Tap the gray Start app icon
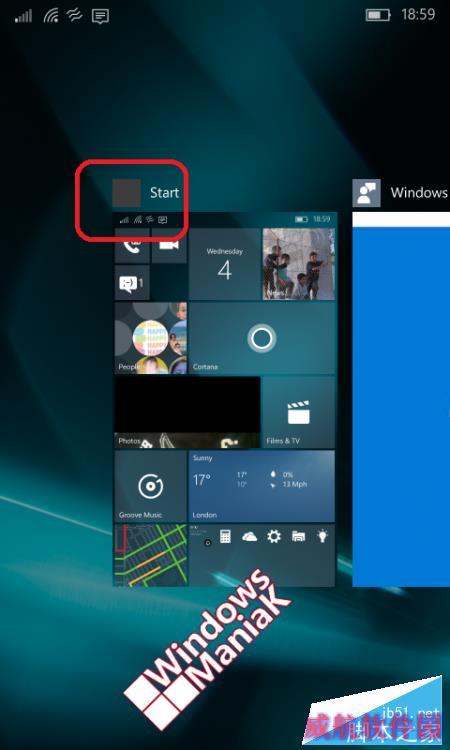450x750 pixels. [x=126, y=193]
